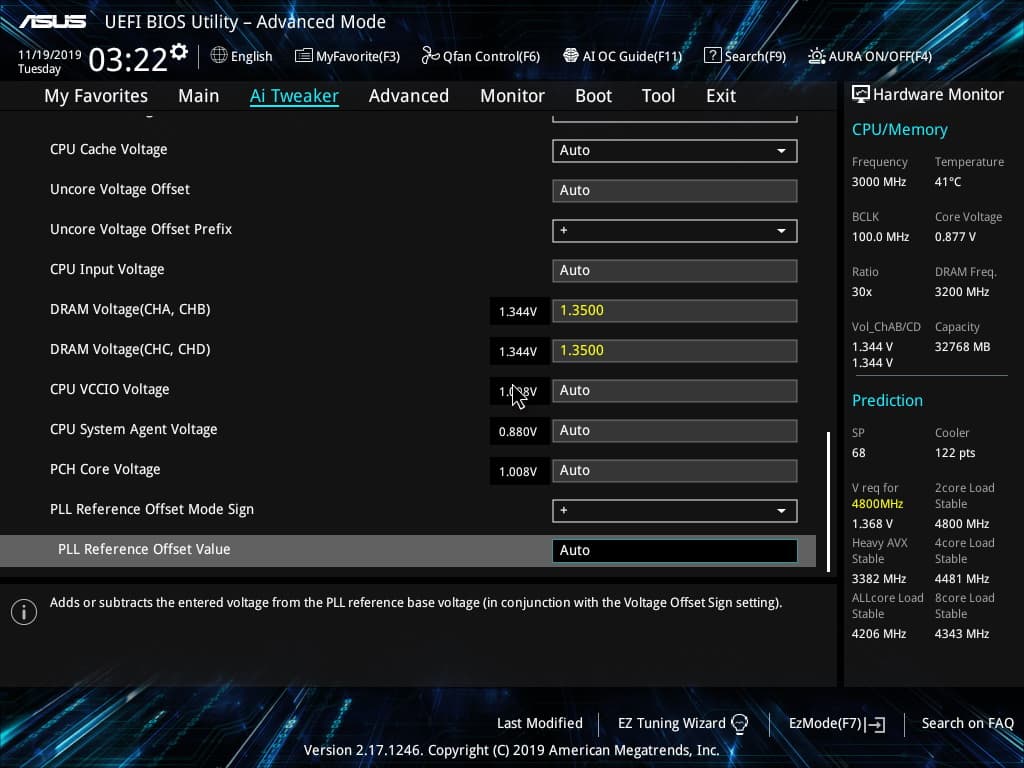Screen dimensions: 1024x768
Task: Open Search(F9)
Action: pos(745,56)
